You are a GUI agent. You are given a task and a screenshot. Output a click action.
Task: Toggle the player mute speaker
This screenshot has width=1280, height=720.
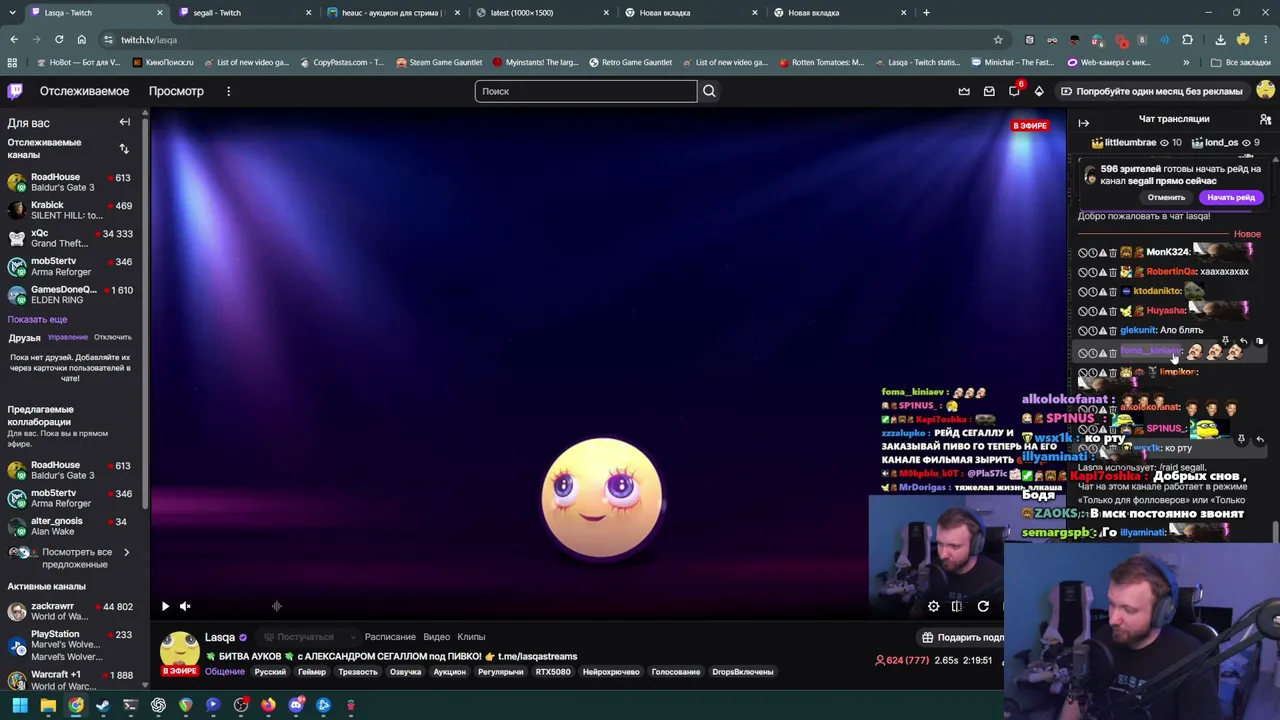(185, 606)
